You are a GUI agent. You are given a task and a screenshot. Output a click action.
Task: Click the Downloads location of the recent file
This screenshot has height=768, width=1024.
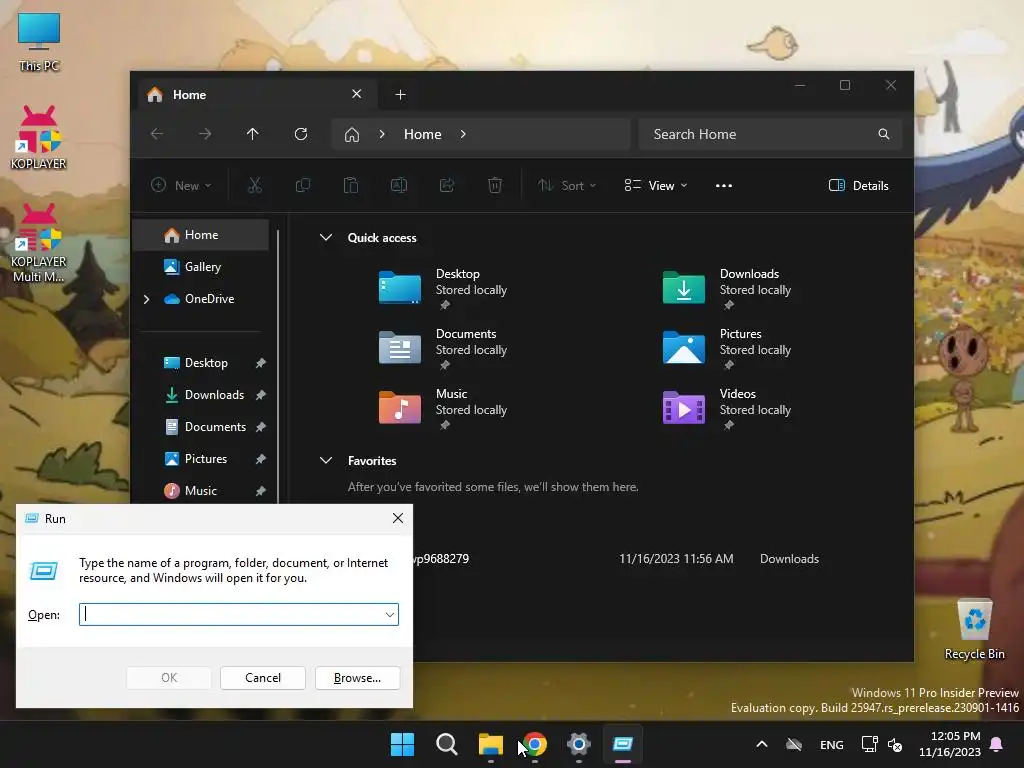click(789, 559)
